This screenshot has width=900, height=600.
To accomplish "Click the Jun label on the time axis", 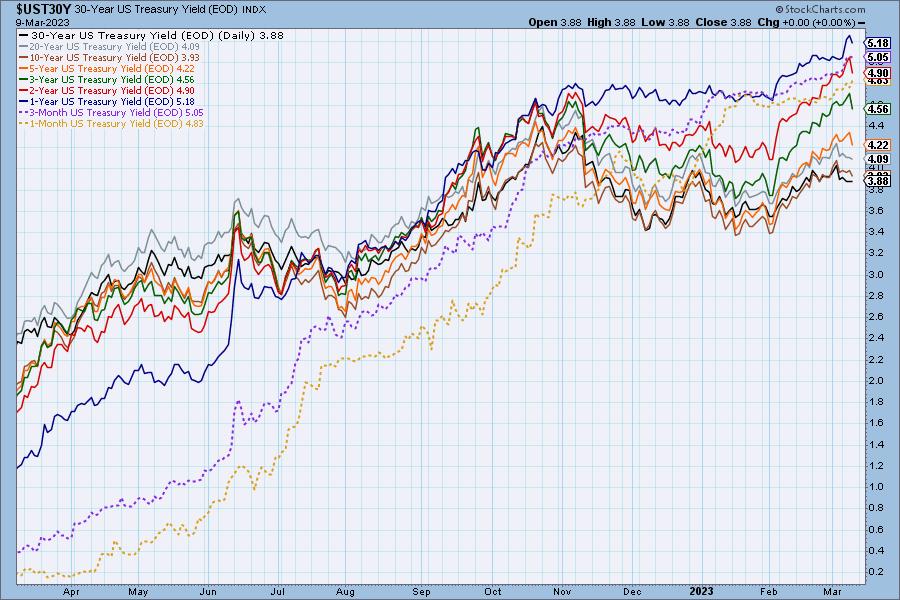I will (x=208, y=591).
